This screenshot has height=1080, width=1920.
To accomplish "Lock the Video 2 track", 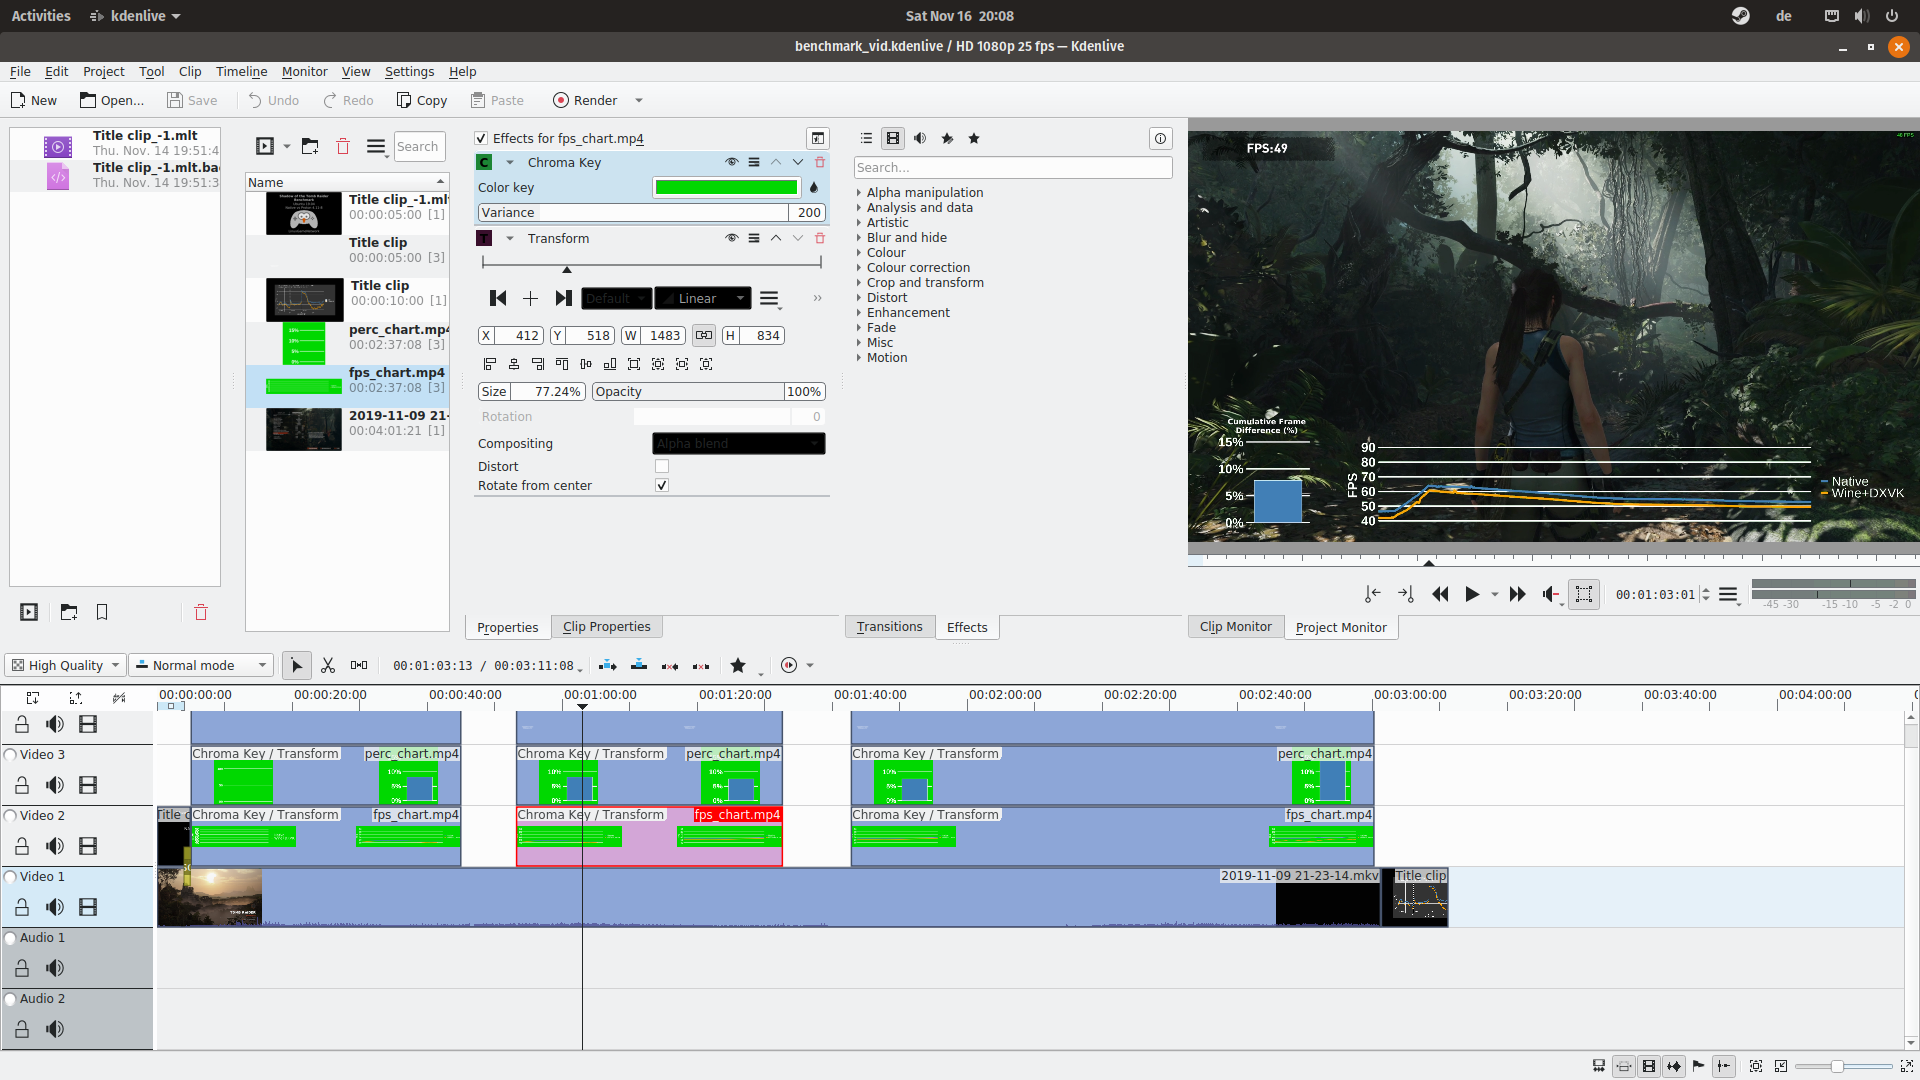I will coord(22,846).
